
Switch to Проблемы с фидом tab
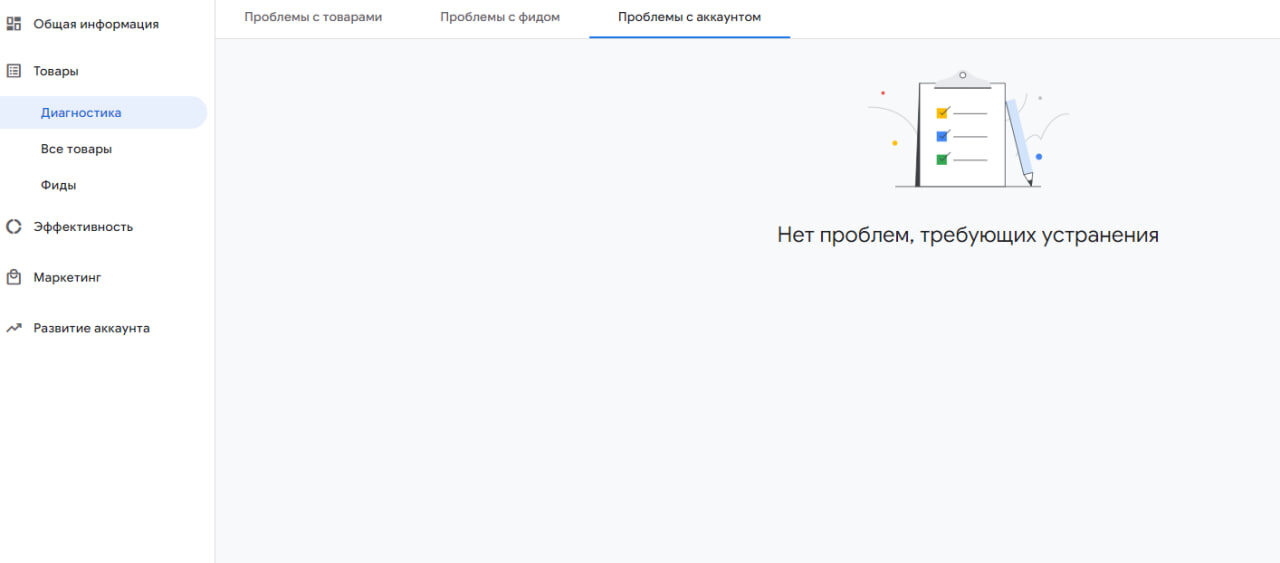(500, 17)
